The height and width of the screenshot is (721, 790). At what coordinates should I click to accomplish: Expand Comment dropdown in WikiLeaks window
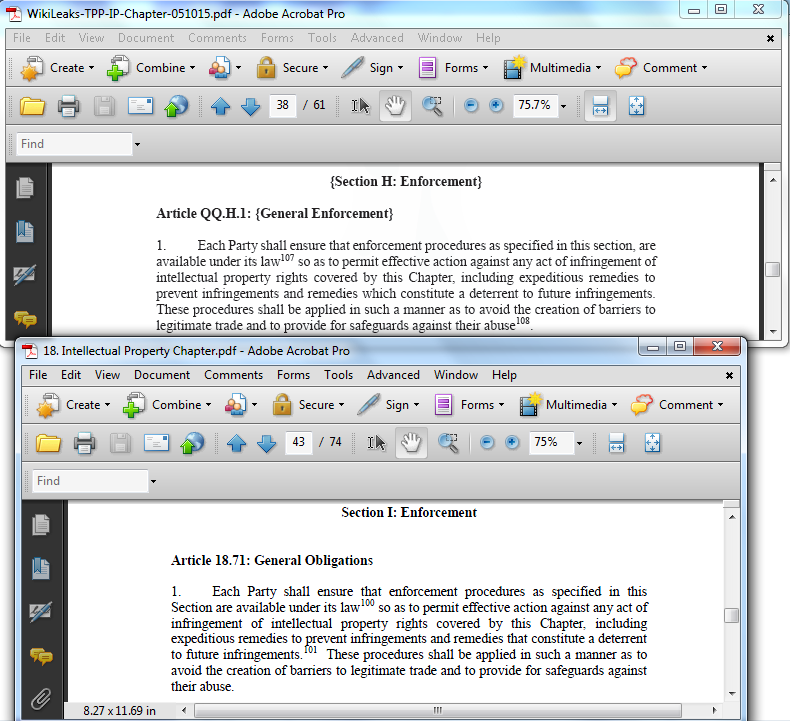click(704, 68)
